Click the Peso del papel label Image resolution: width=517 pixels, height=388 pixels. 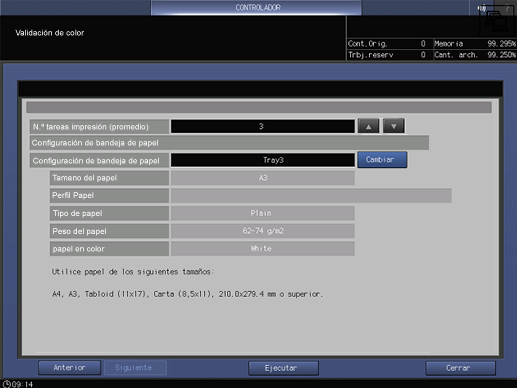click(109, 231)
